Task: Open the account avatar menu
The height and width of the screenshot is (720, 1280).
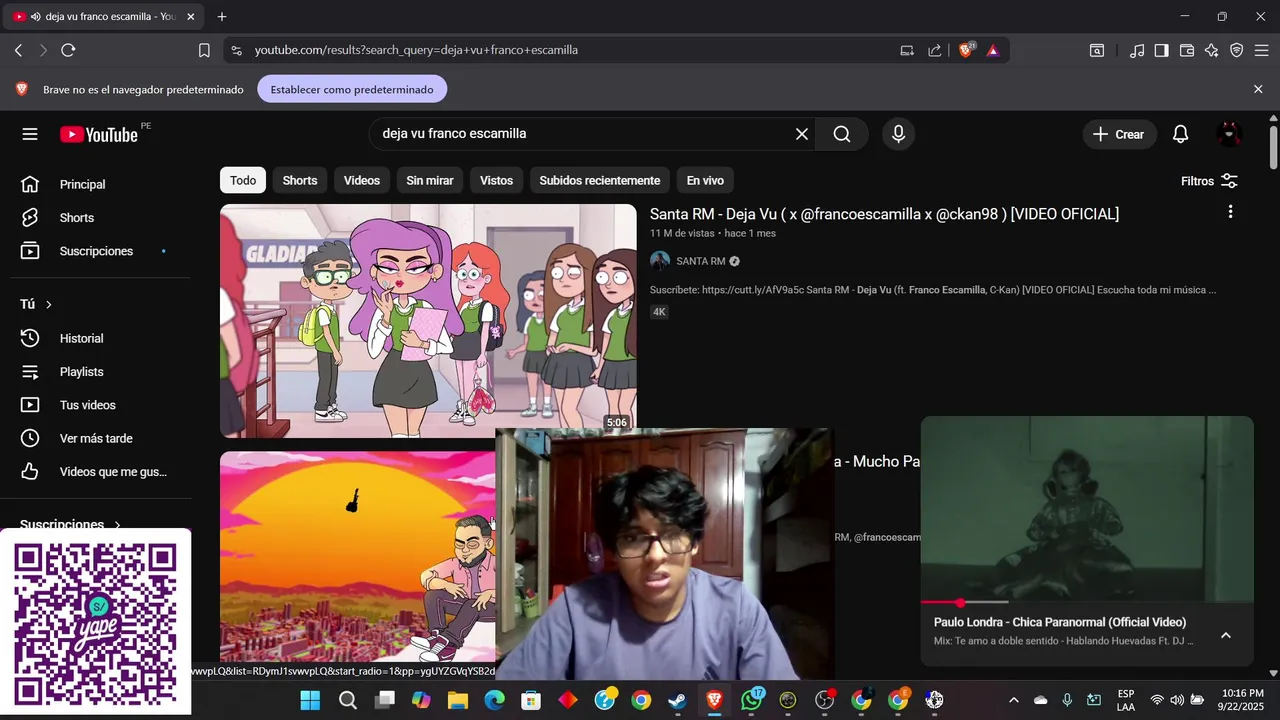Action: (1229, 134)
